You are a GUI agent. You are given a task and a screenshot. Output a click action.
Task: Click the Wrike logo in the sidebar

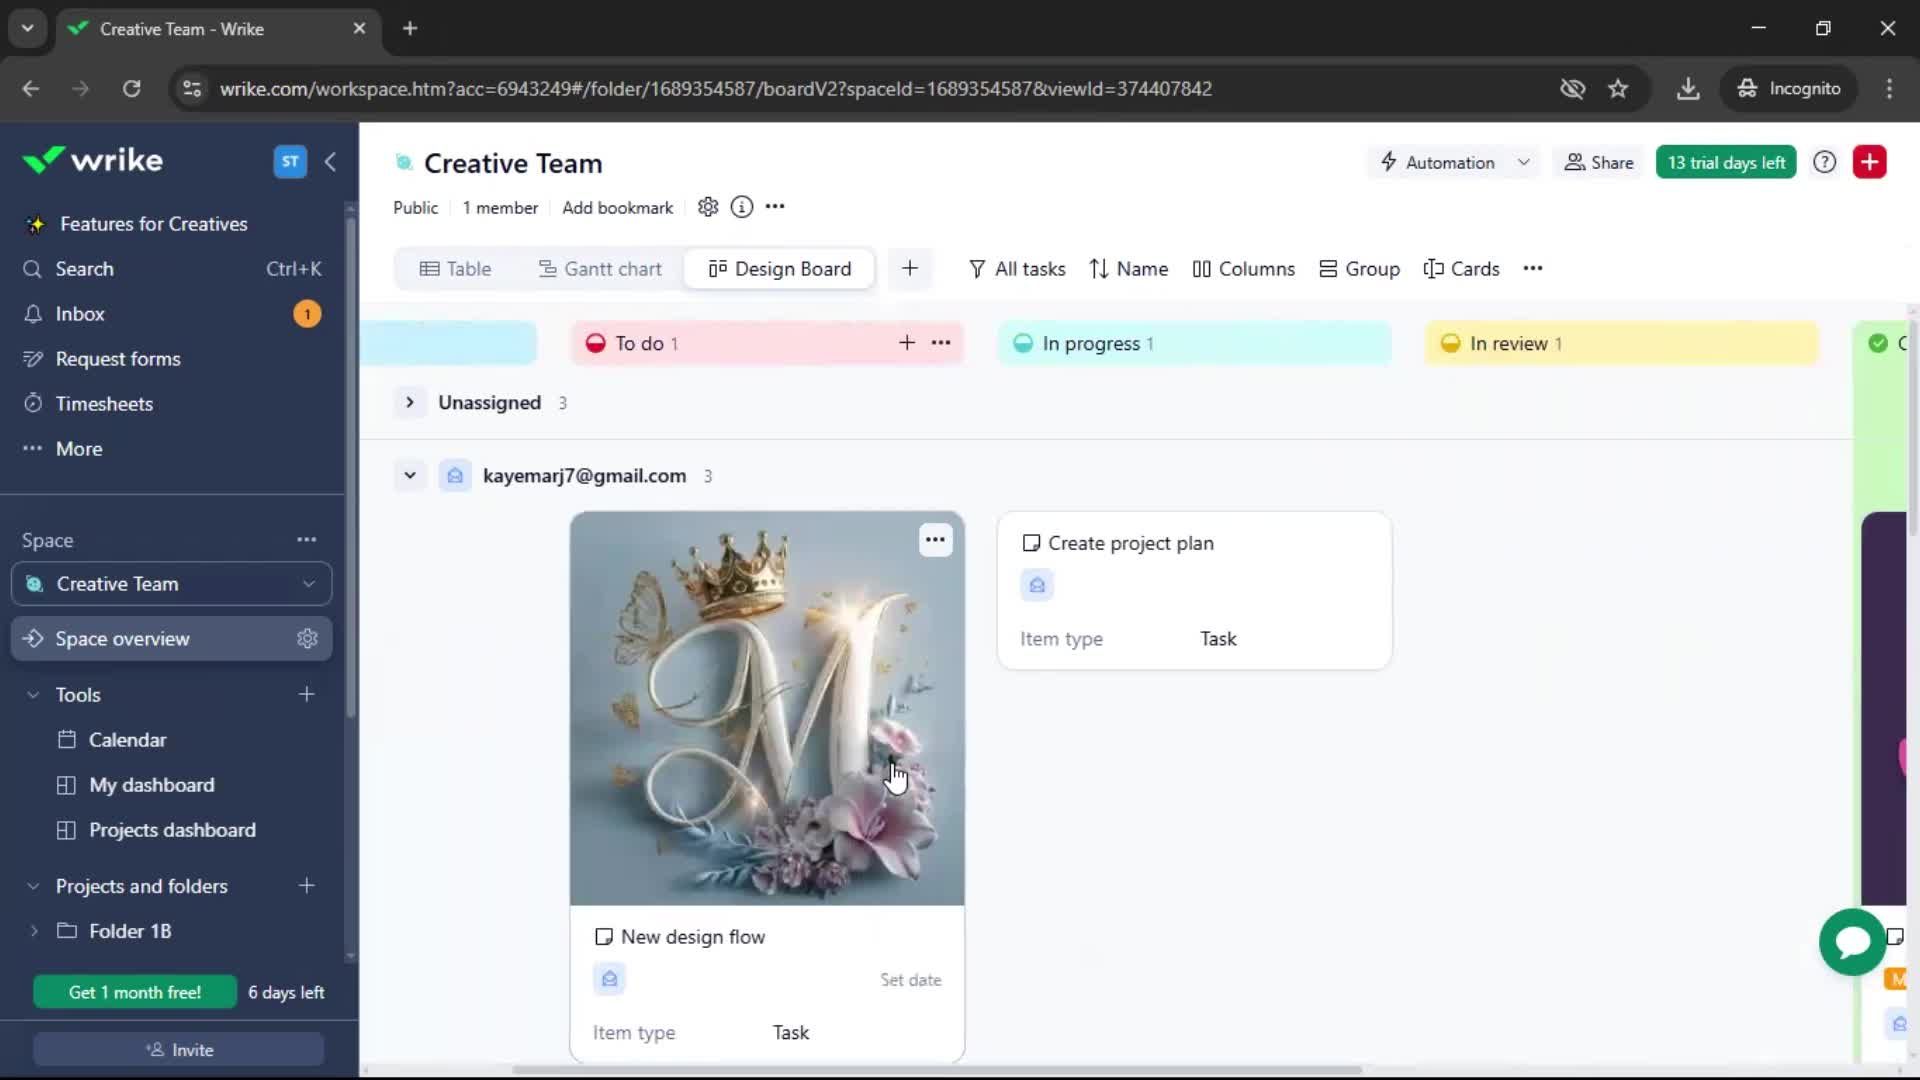point(92,160)
